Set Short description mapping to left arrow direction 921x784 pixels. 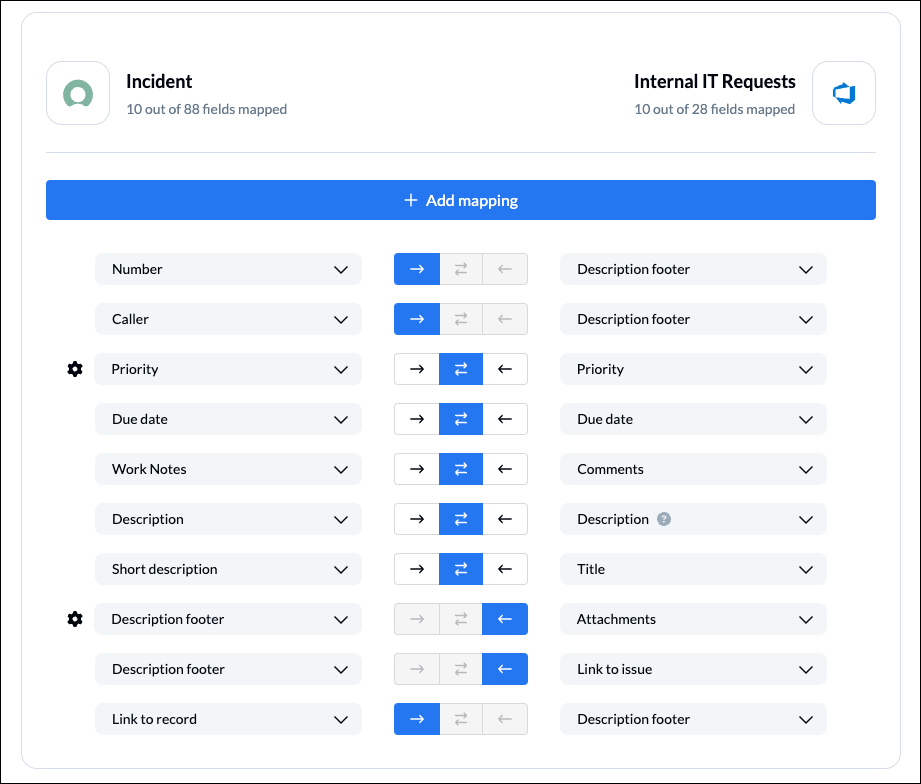point(505,569)
